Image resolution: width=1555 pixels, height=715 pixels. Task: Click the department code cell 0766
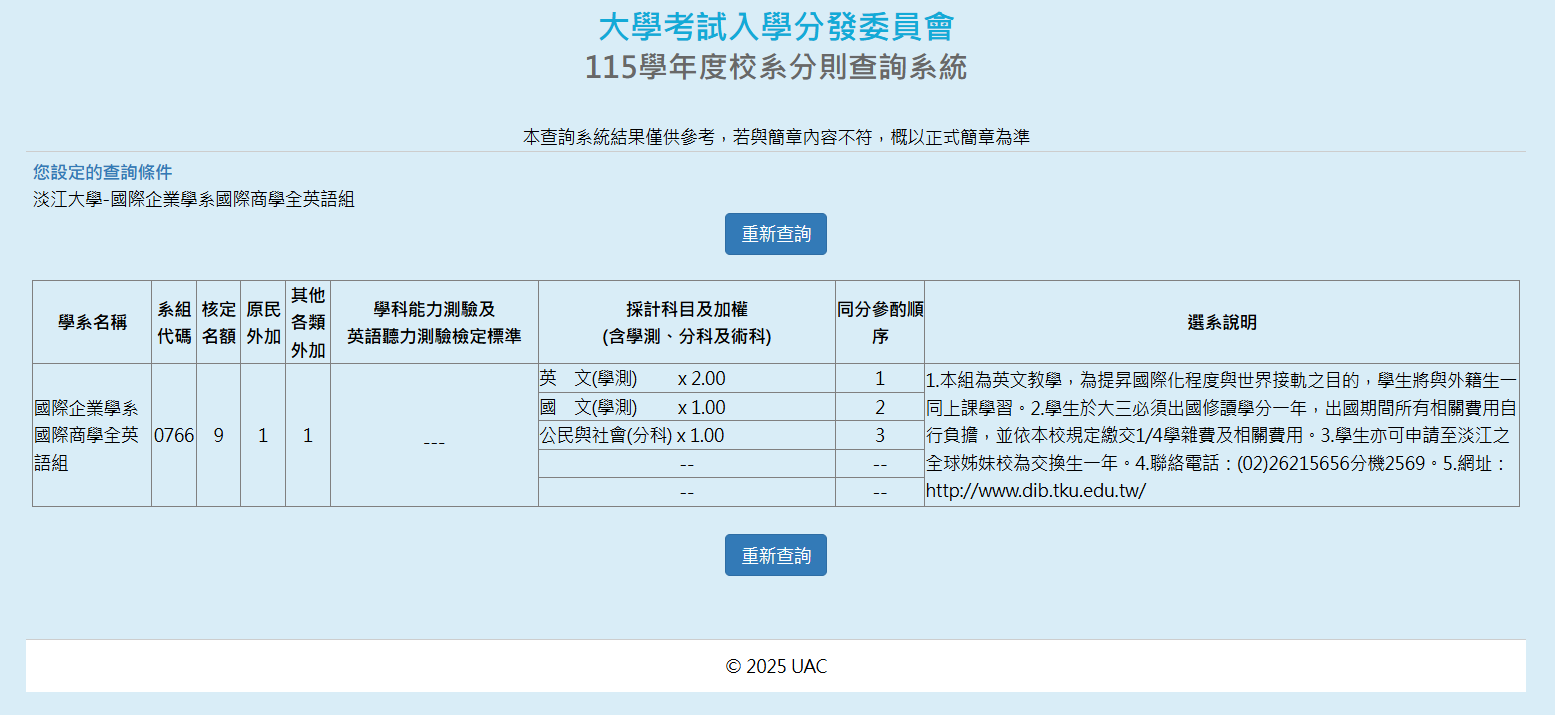pos(174,436)
